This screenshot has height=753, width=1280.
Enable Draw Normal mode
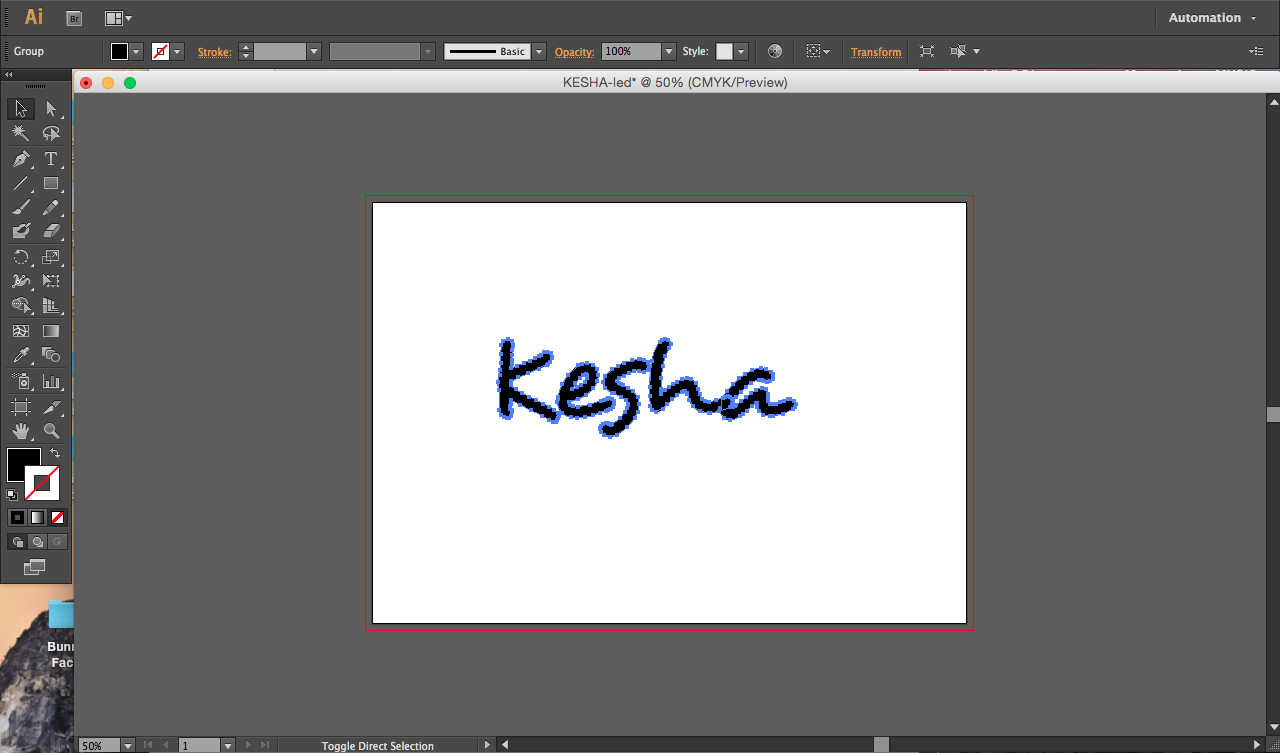click(x=17, y=541)
